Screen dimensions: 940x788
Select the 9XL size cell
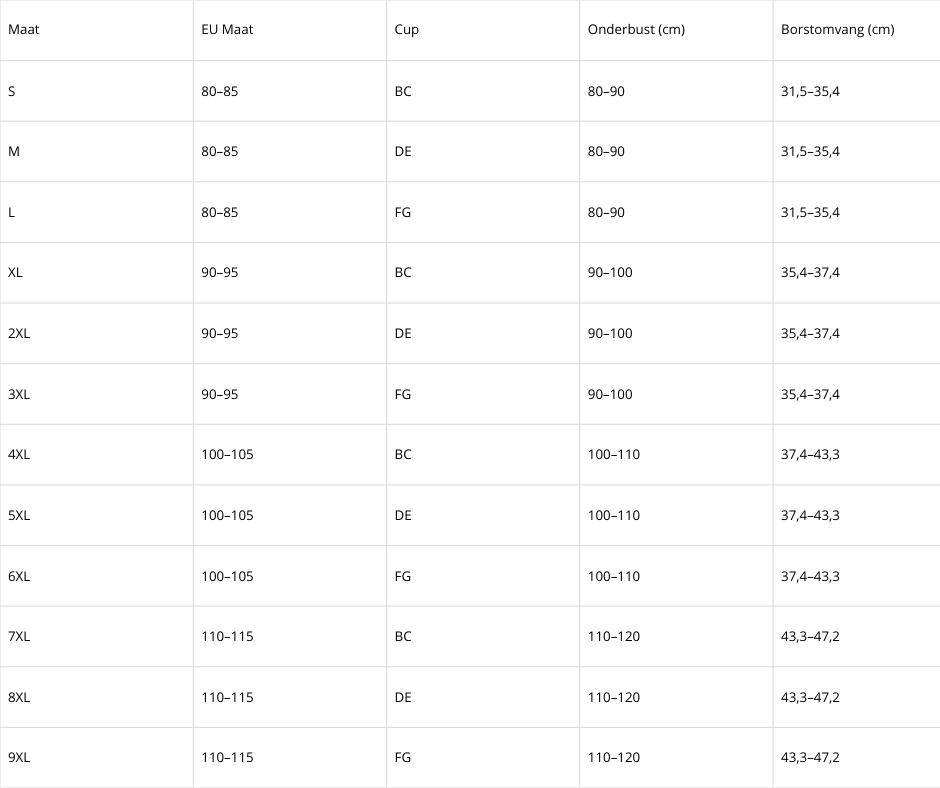click(97, 757)
